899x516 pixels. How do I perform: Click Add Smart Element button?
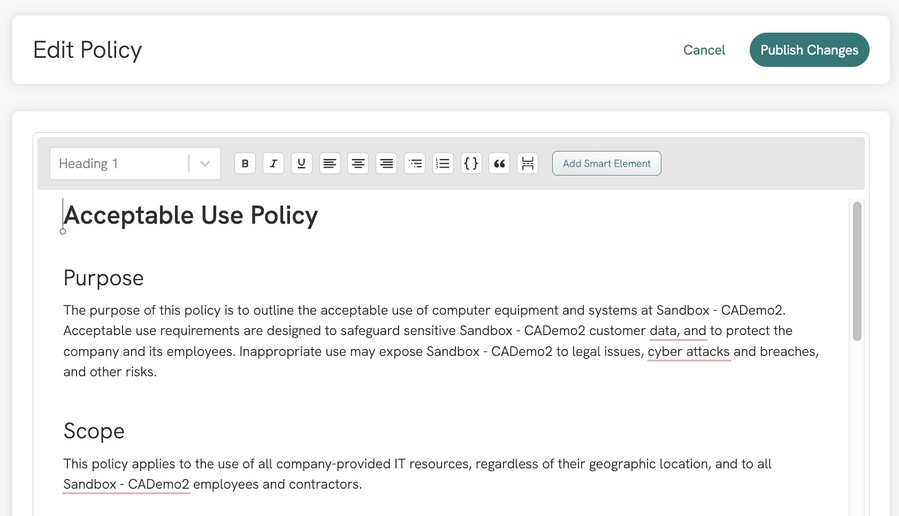[607, 163]
